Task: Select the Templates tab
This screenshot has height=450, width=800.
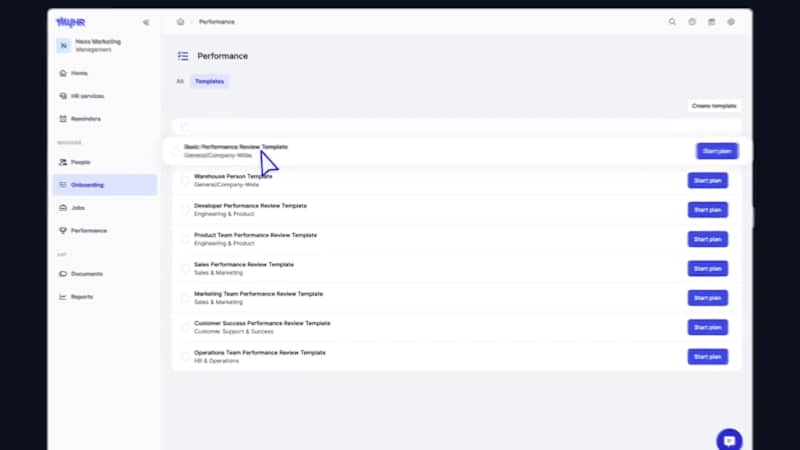Action: [209, 82]
